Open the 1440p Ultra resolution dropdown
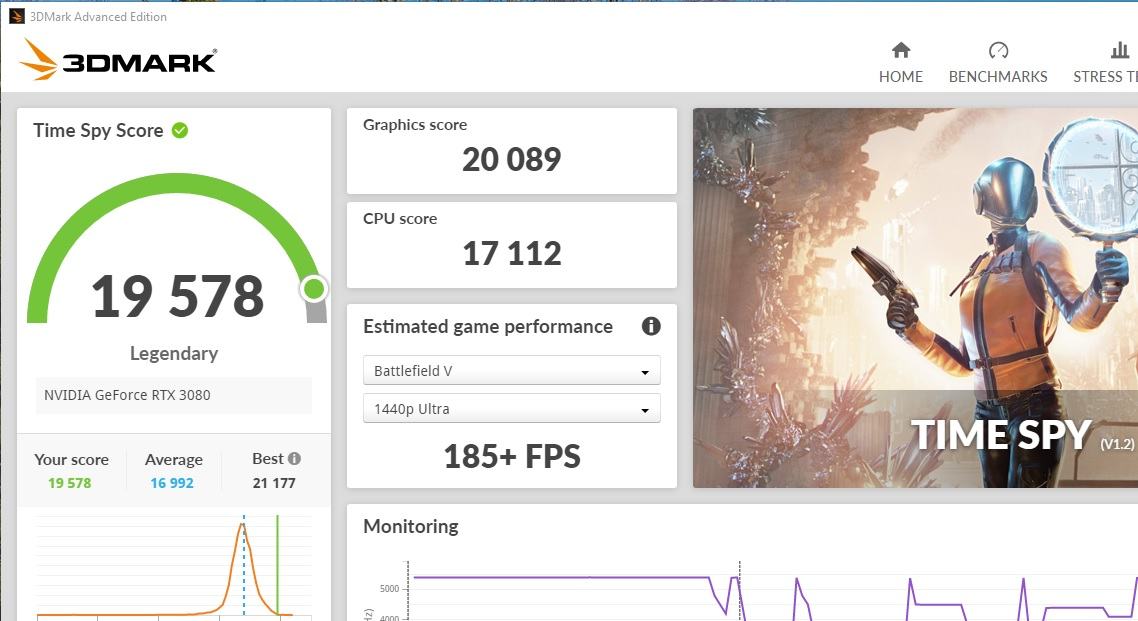 [512, 408]
